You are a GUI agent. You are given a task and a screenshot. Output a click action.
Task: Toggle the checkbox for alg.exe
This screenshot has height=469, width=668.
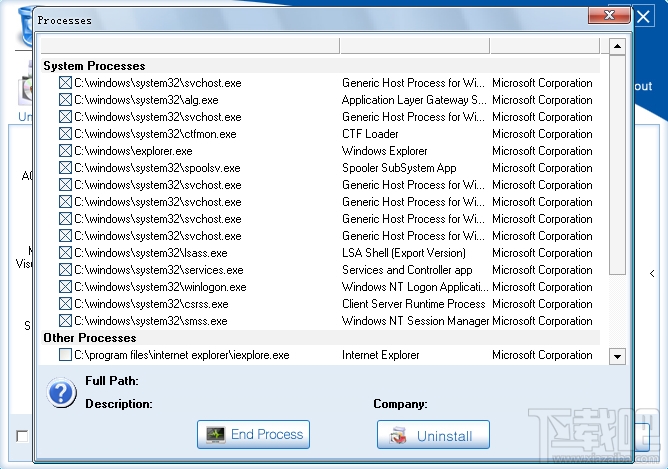65,100
